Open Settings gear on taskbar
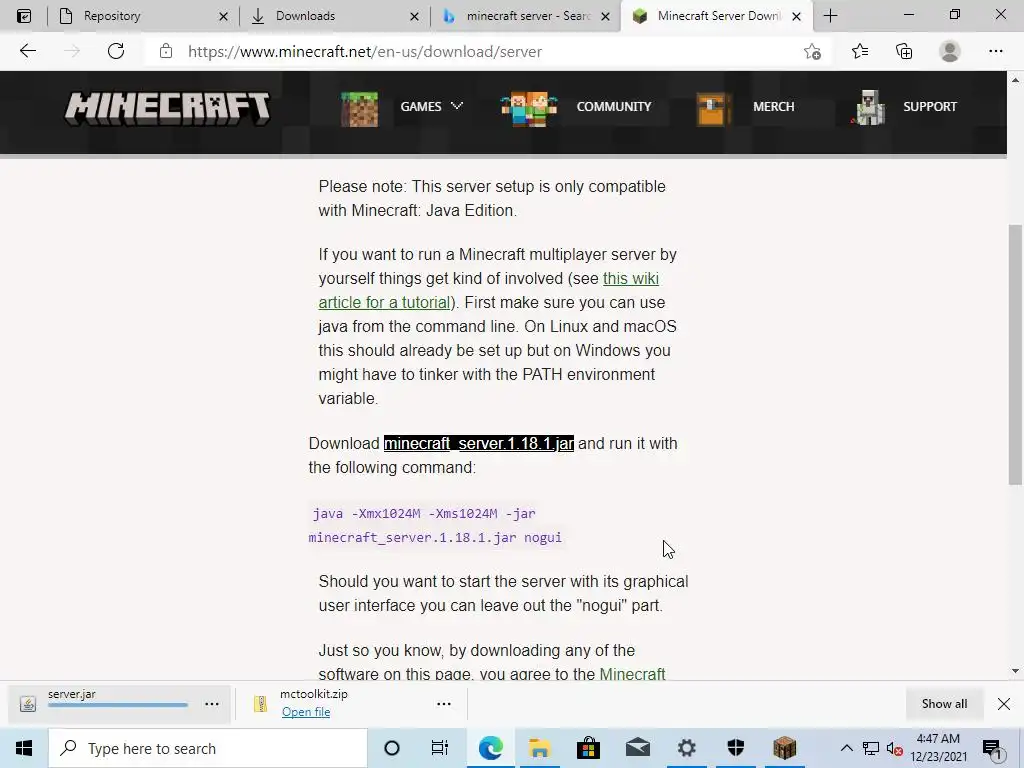Screen dimensions: 1024x768 click(686, 748)
